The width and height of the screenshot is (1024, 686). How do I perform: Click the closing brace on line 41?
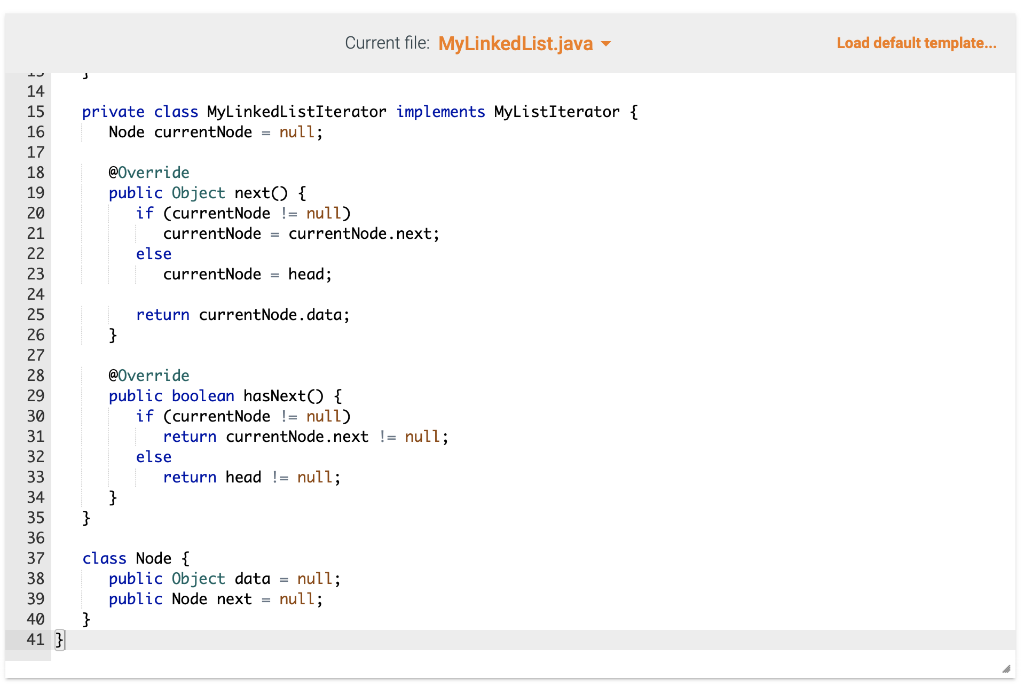point(59,640)
